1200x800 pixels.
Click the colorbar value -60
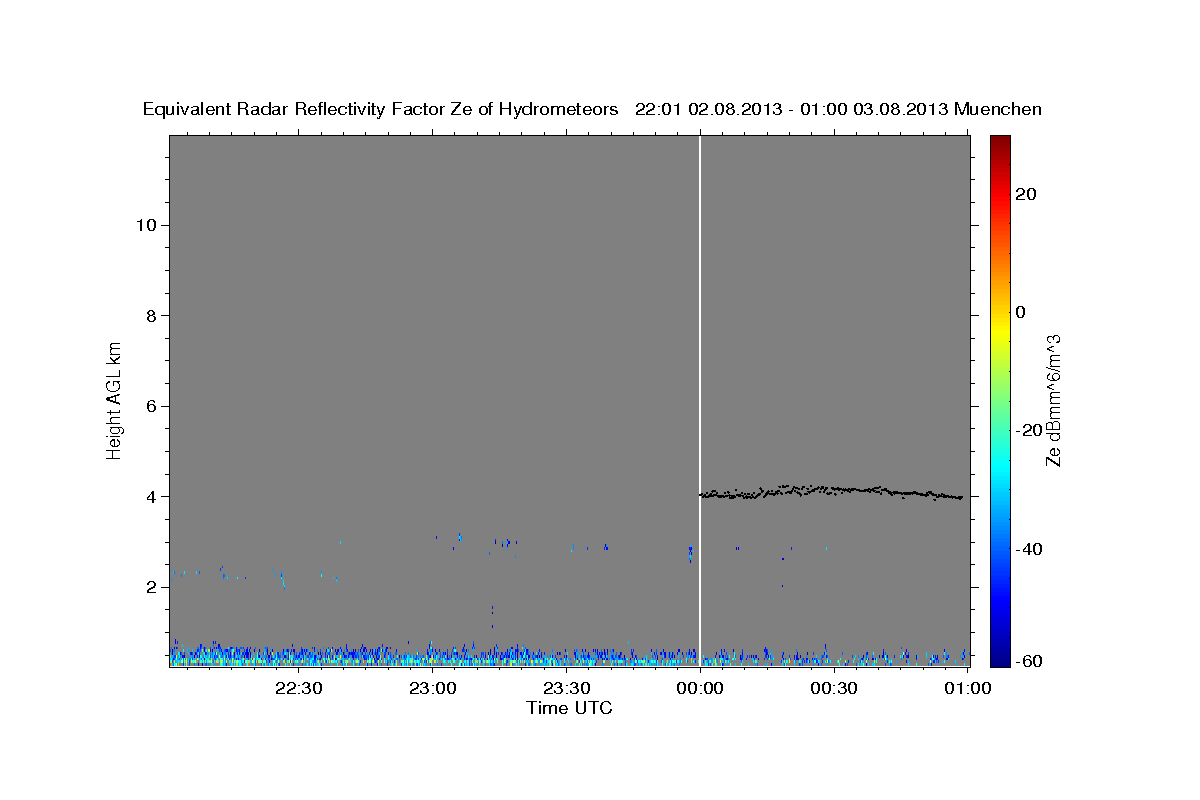[x=1030, y=661]
